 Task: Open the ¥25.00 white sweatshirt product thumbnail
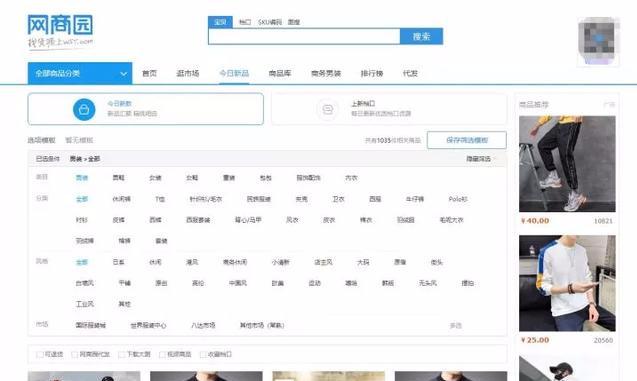(x=567, y=283)
